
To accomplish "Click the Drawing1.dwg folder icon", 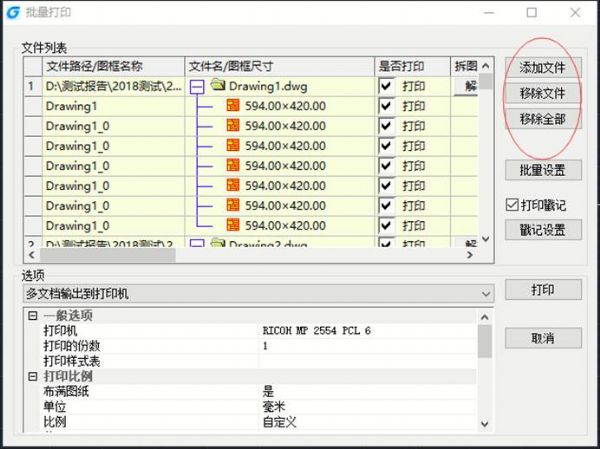I will [217, 86].
